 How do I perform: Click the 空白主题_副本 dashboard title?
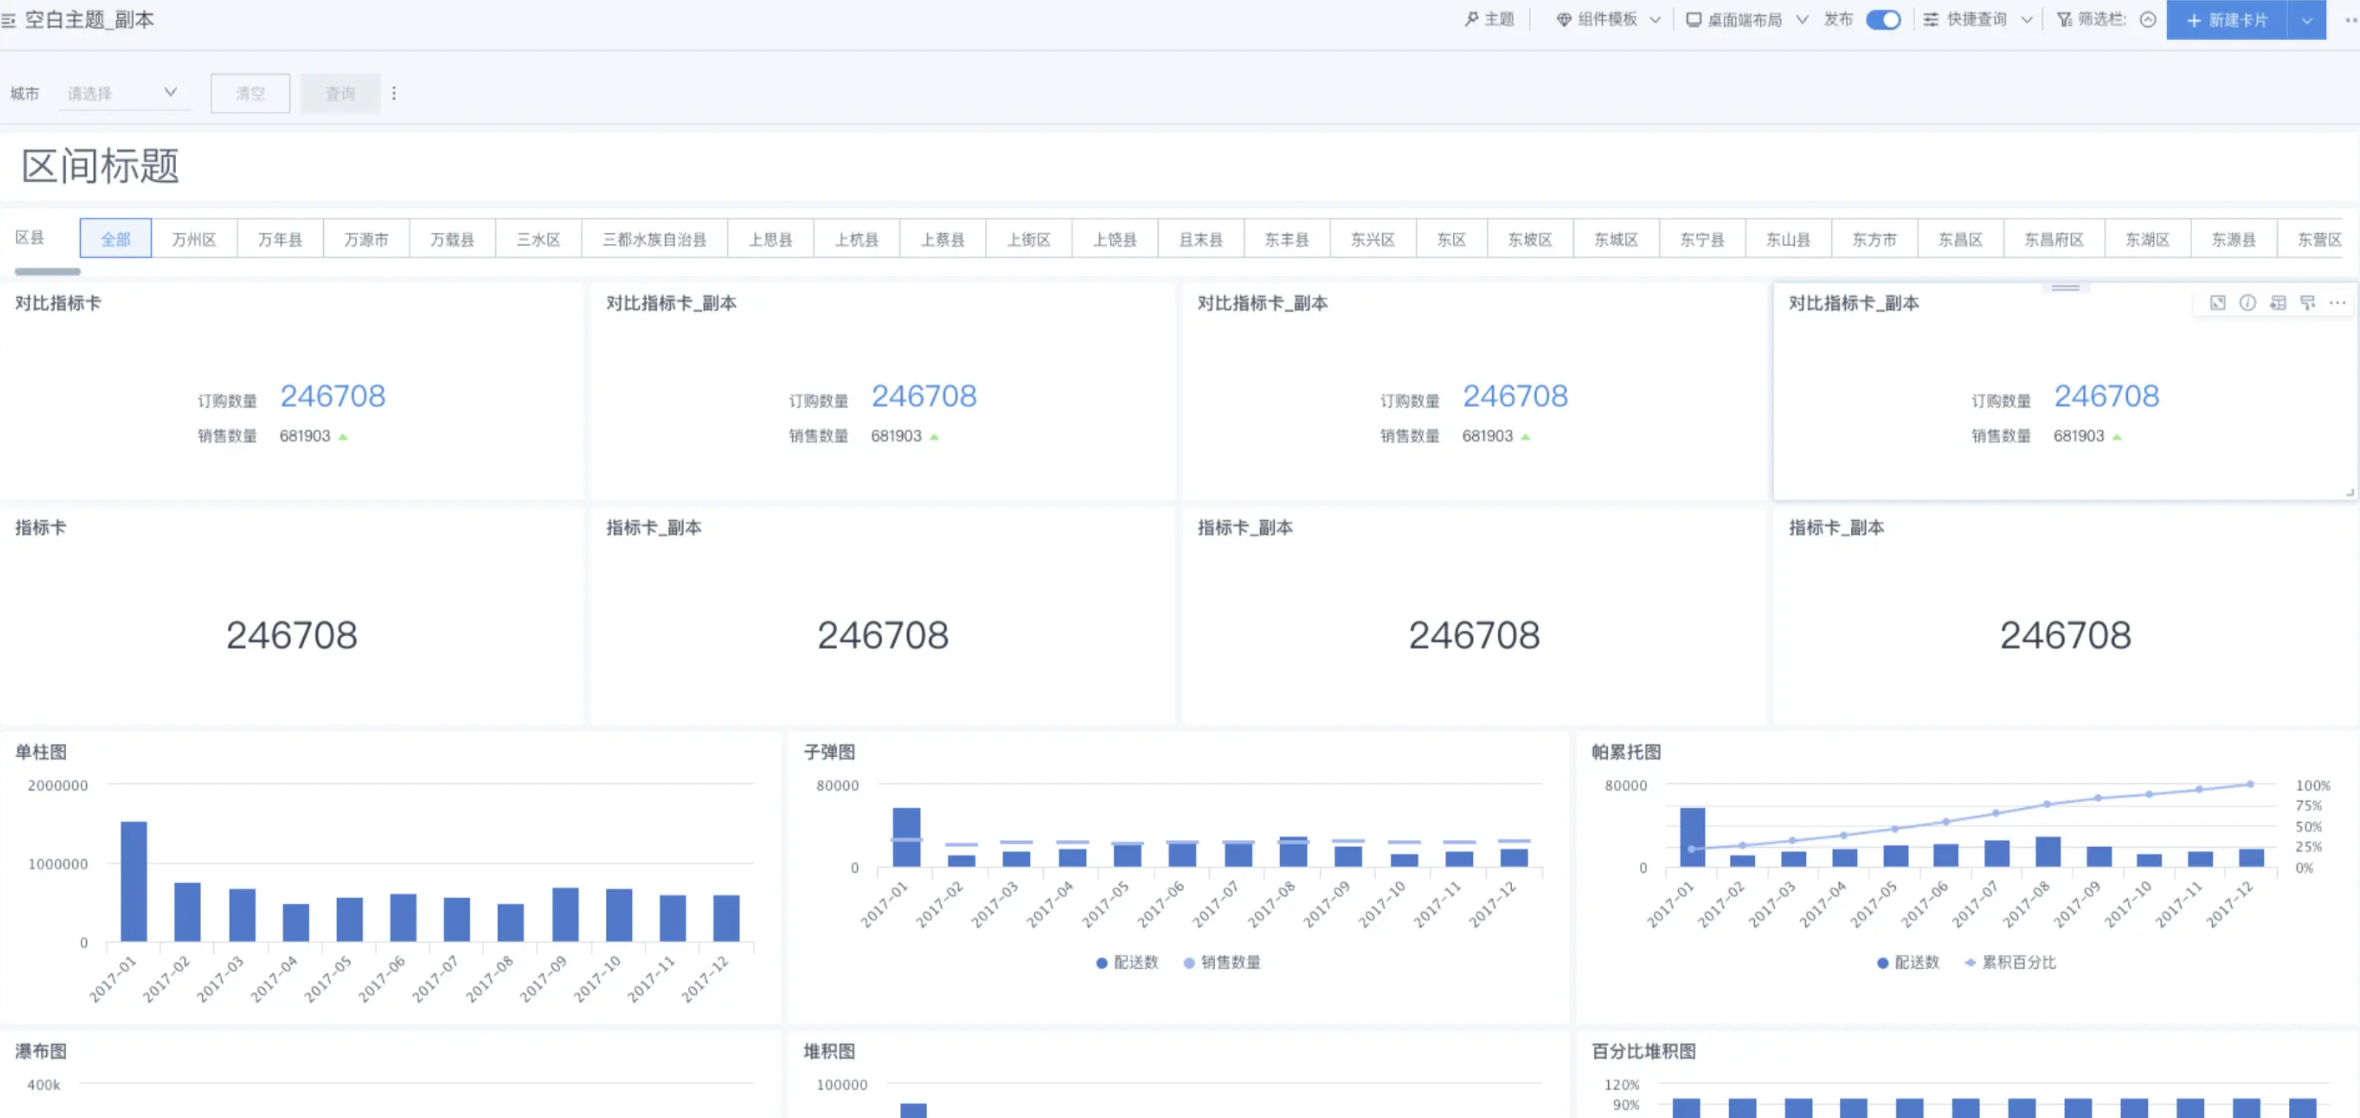pos(89,20)
